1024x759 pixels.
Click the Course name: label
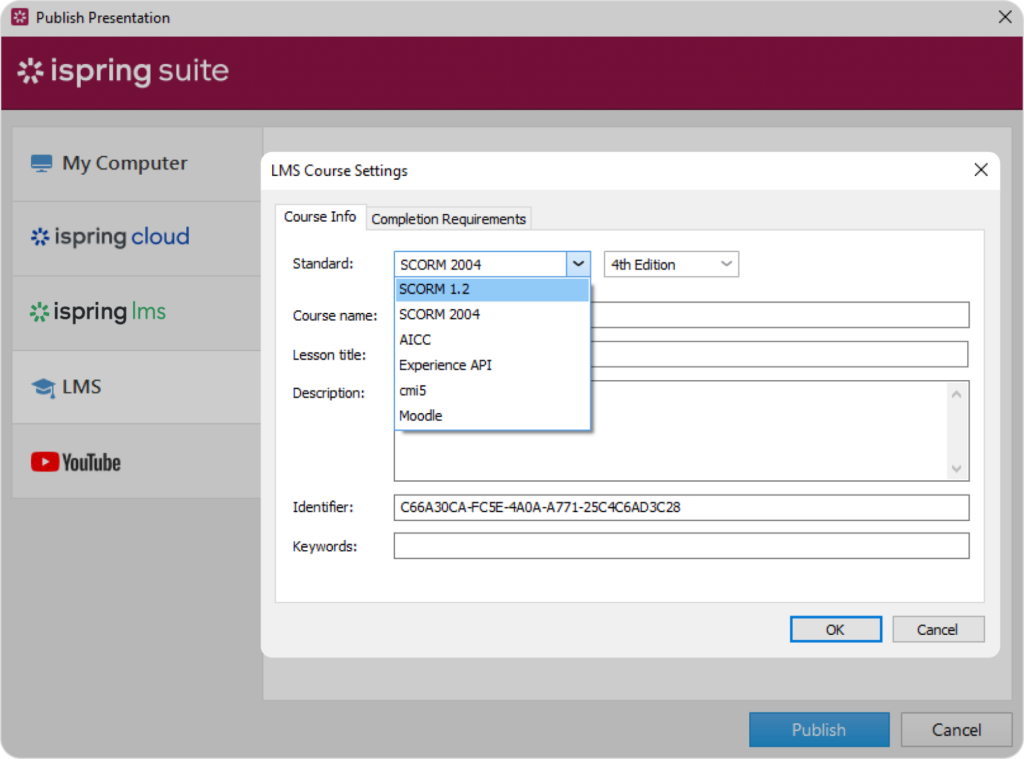[335, 315]
